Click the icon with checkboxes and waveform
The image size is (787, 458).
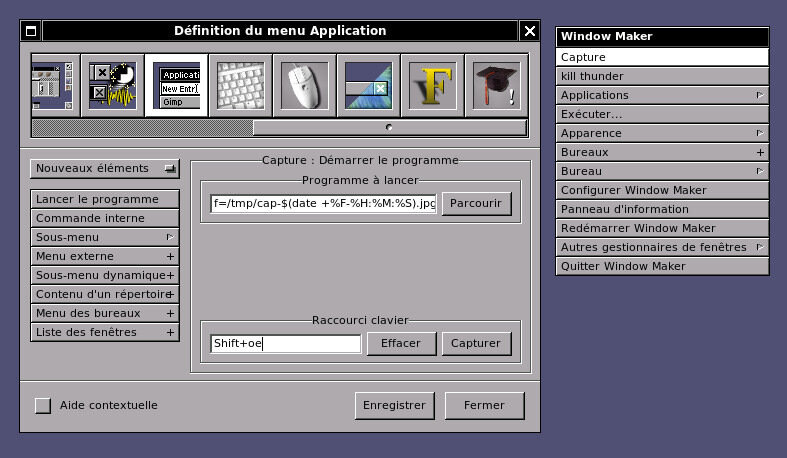(x=112, y=85)
